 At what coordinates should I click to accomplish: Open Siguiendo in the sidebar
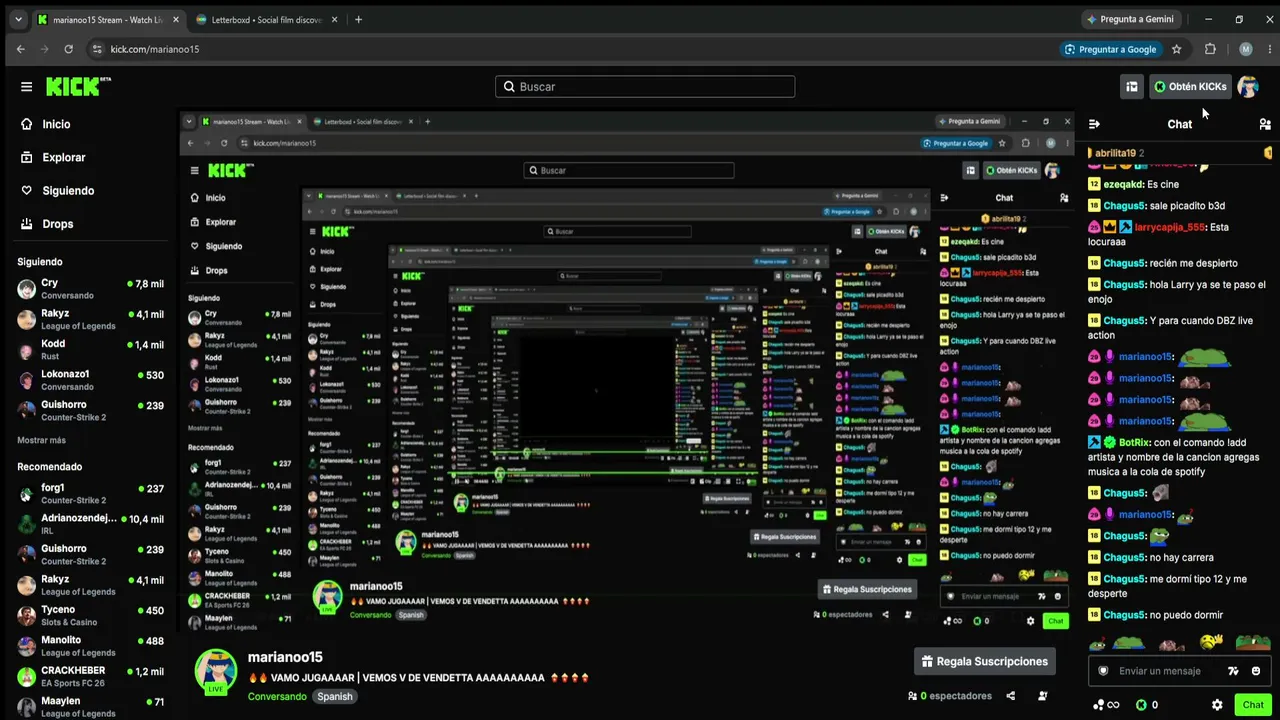pos(68,190)
